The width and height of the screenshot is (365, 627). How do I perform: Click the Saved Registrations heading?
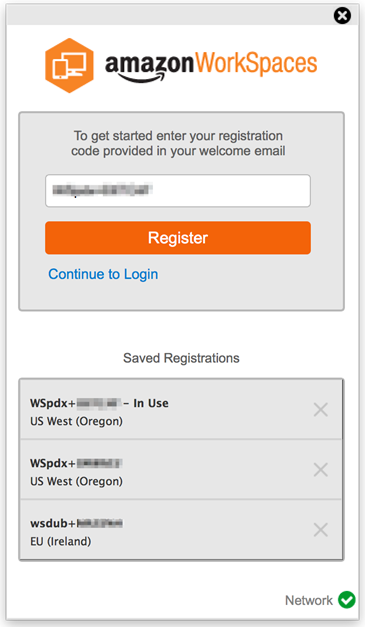(181, 358)
